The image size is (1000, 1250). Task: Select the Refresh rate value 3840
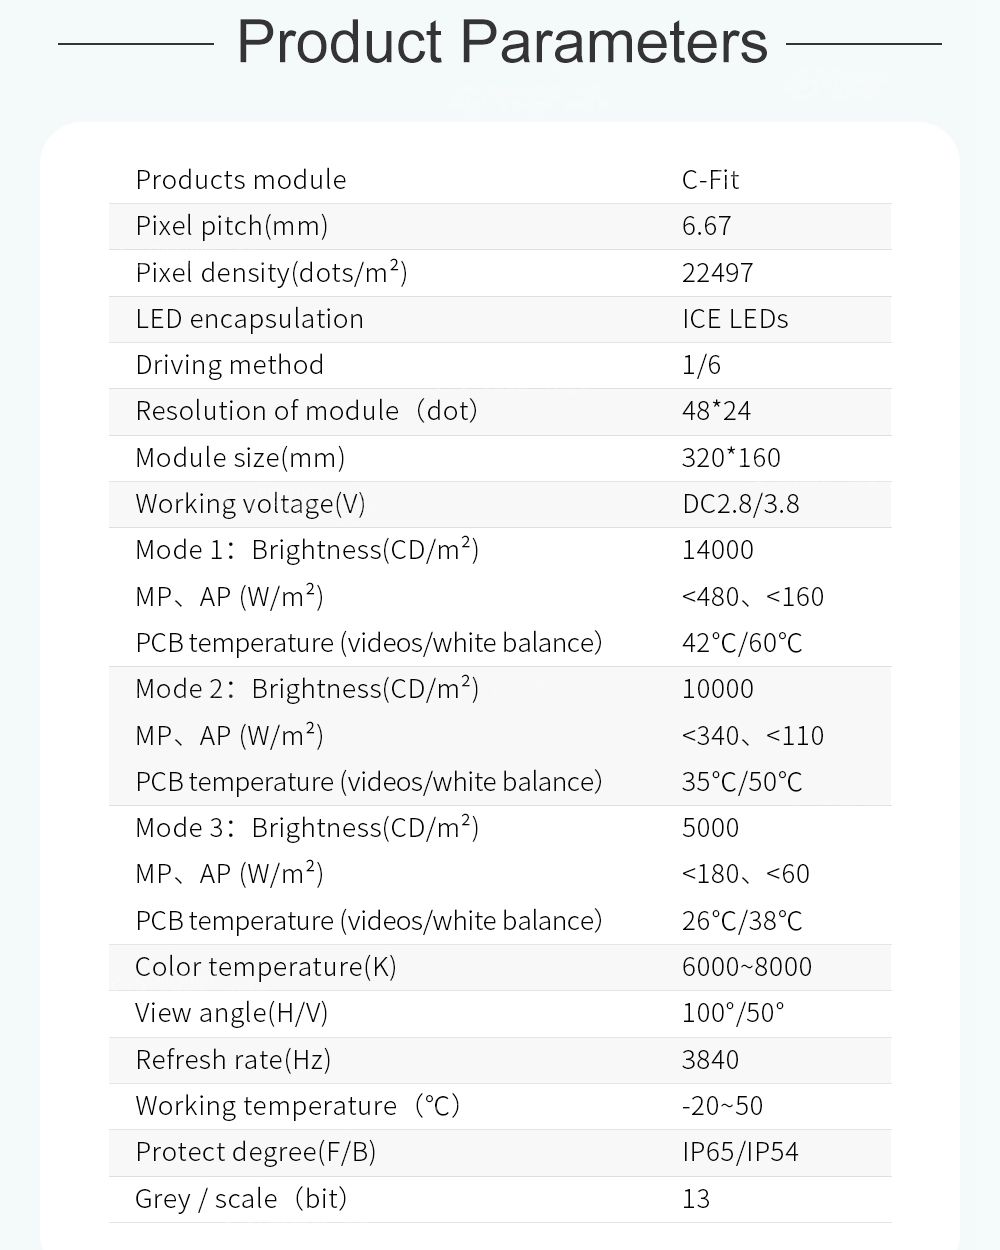coord(710,1060)
